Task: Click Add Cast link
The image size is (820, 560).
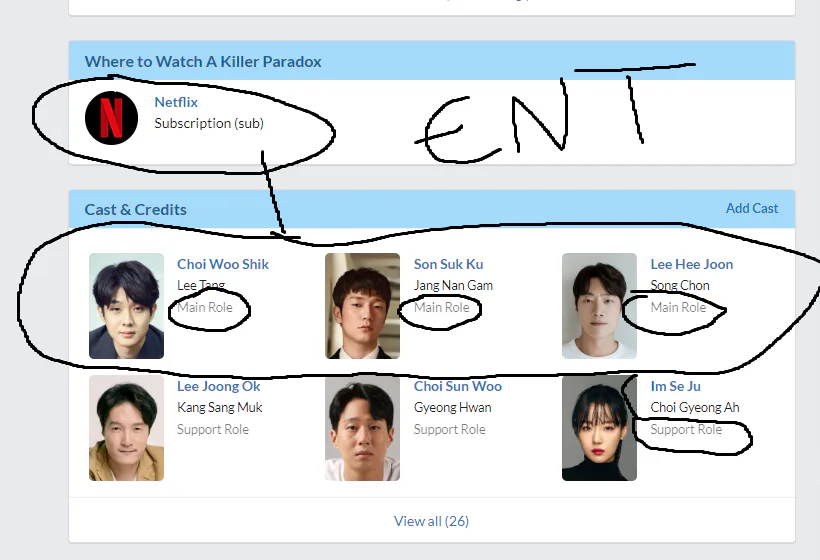Action: (752, 208)
